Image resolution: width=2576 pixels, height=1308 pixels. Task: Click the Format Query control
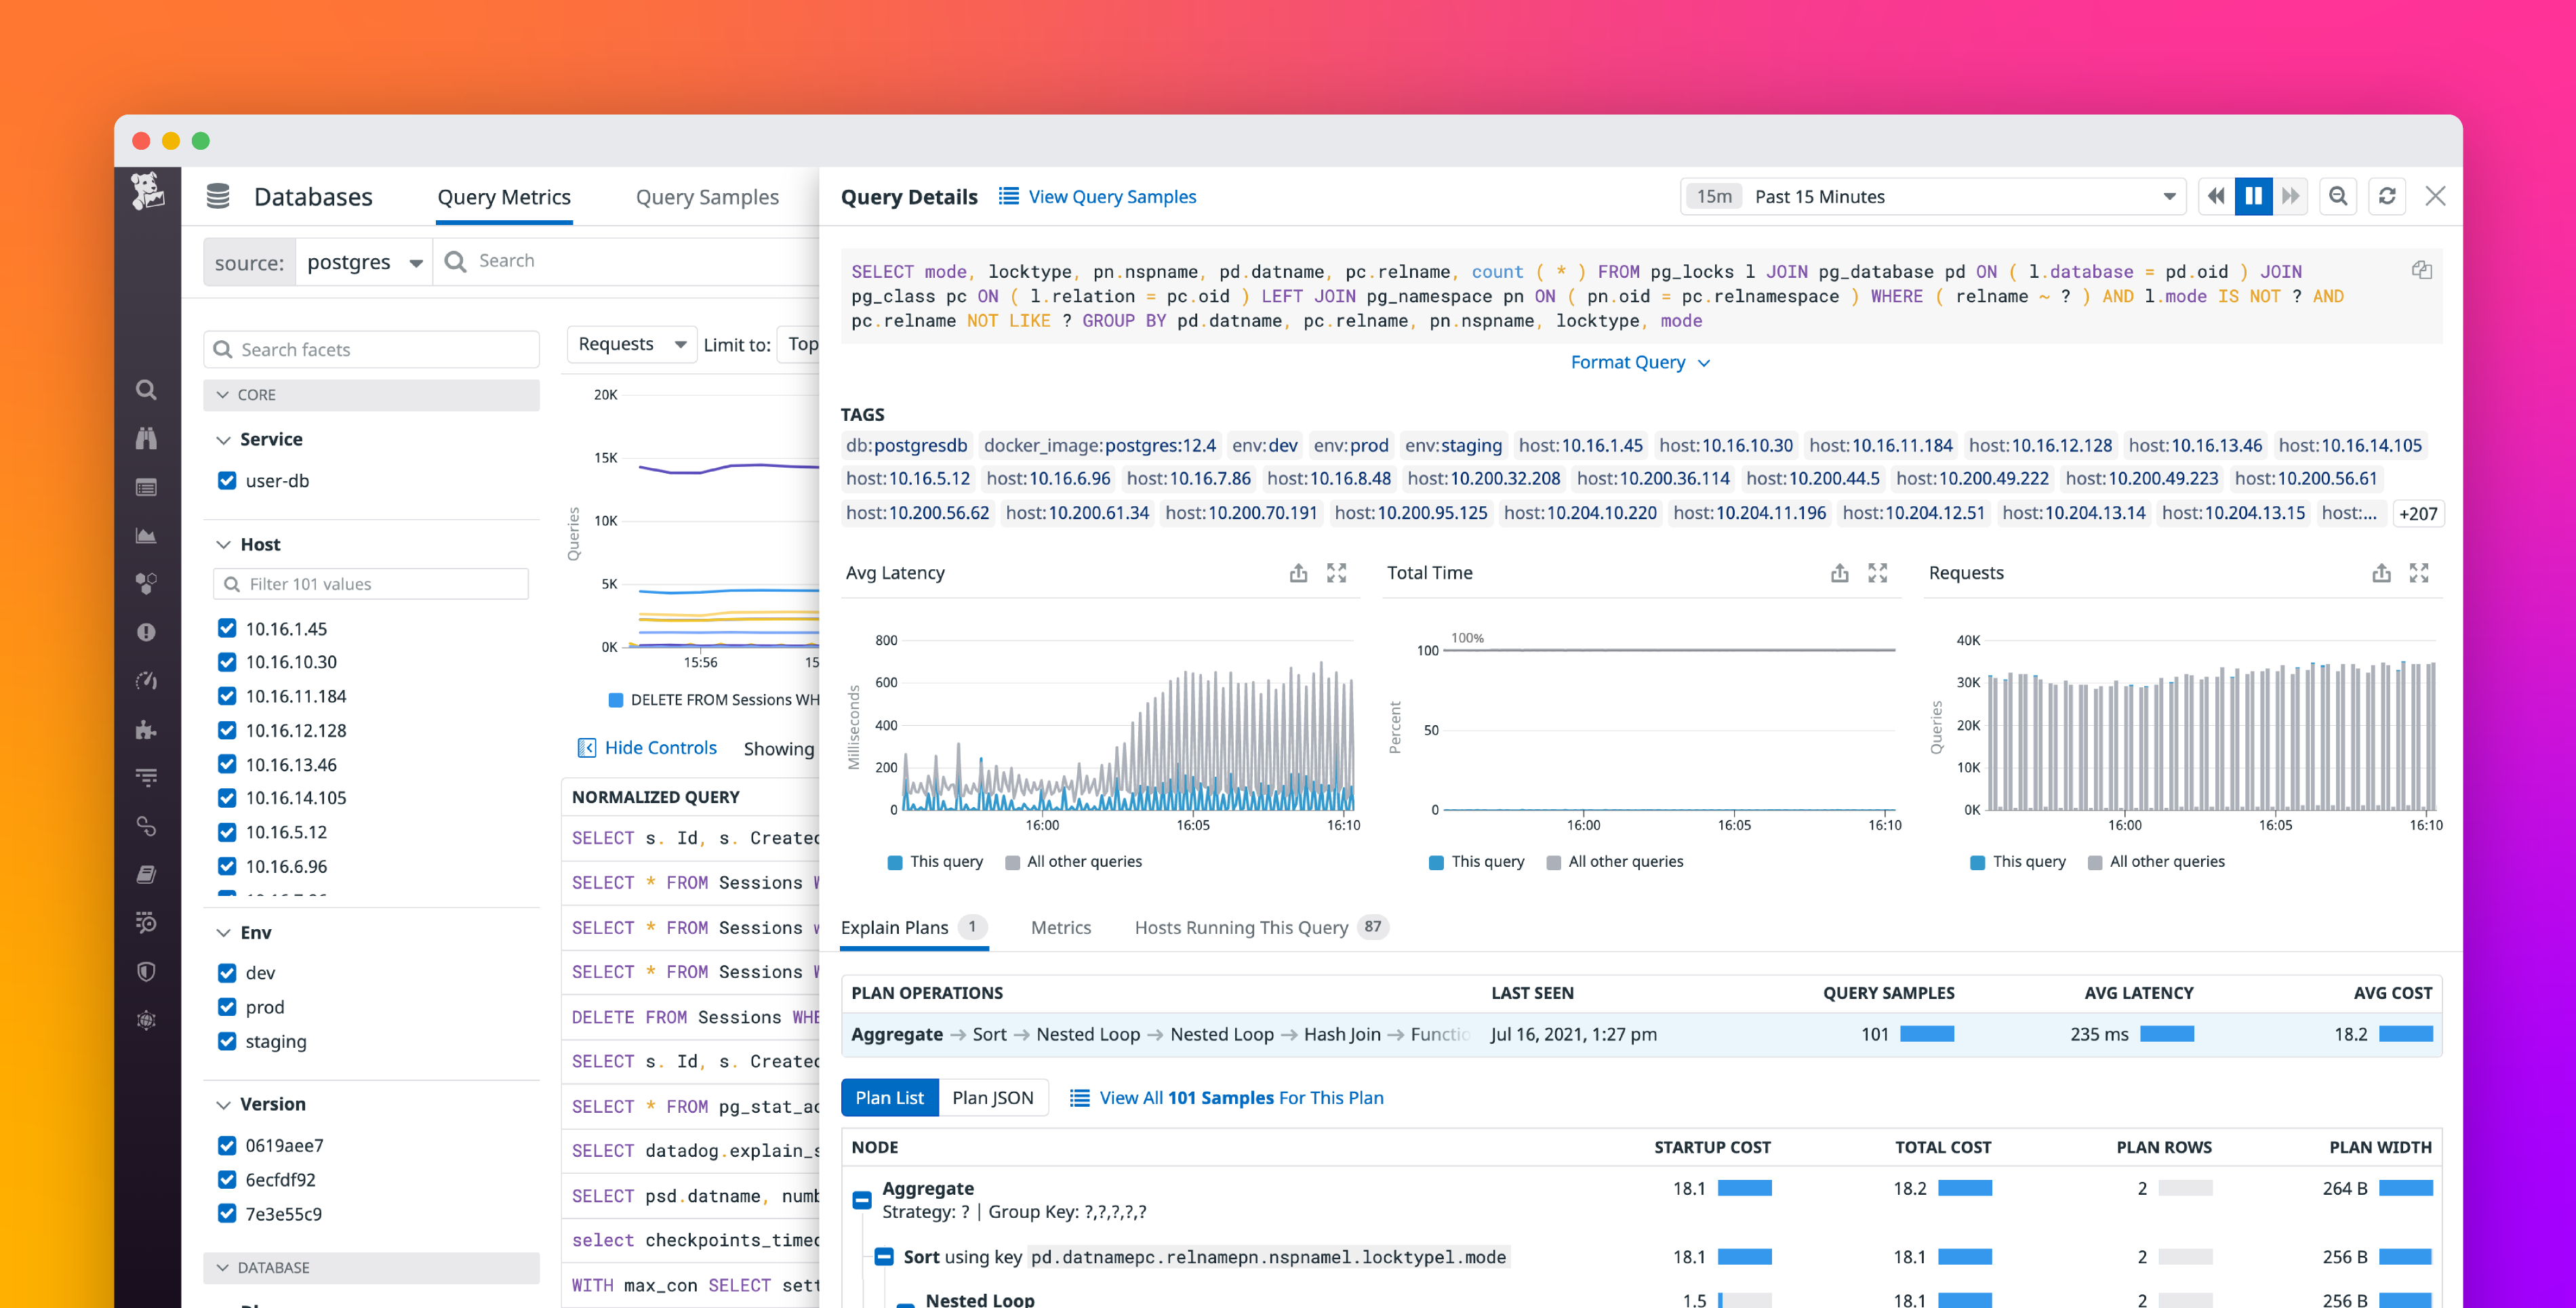tap(1640, 362)
